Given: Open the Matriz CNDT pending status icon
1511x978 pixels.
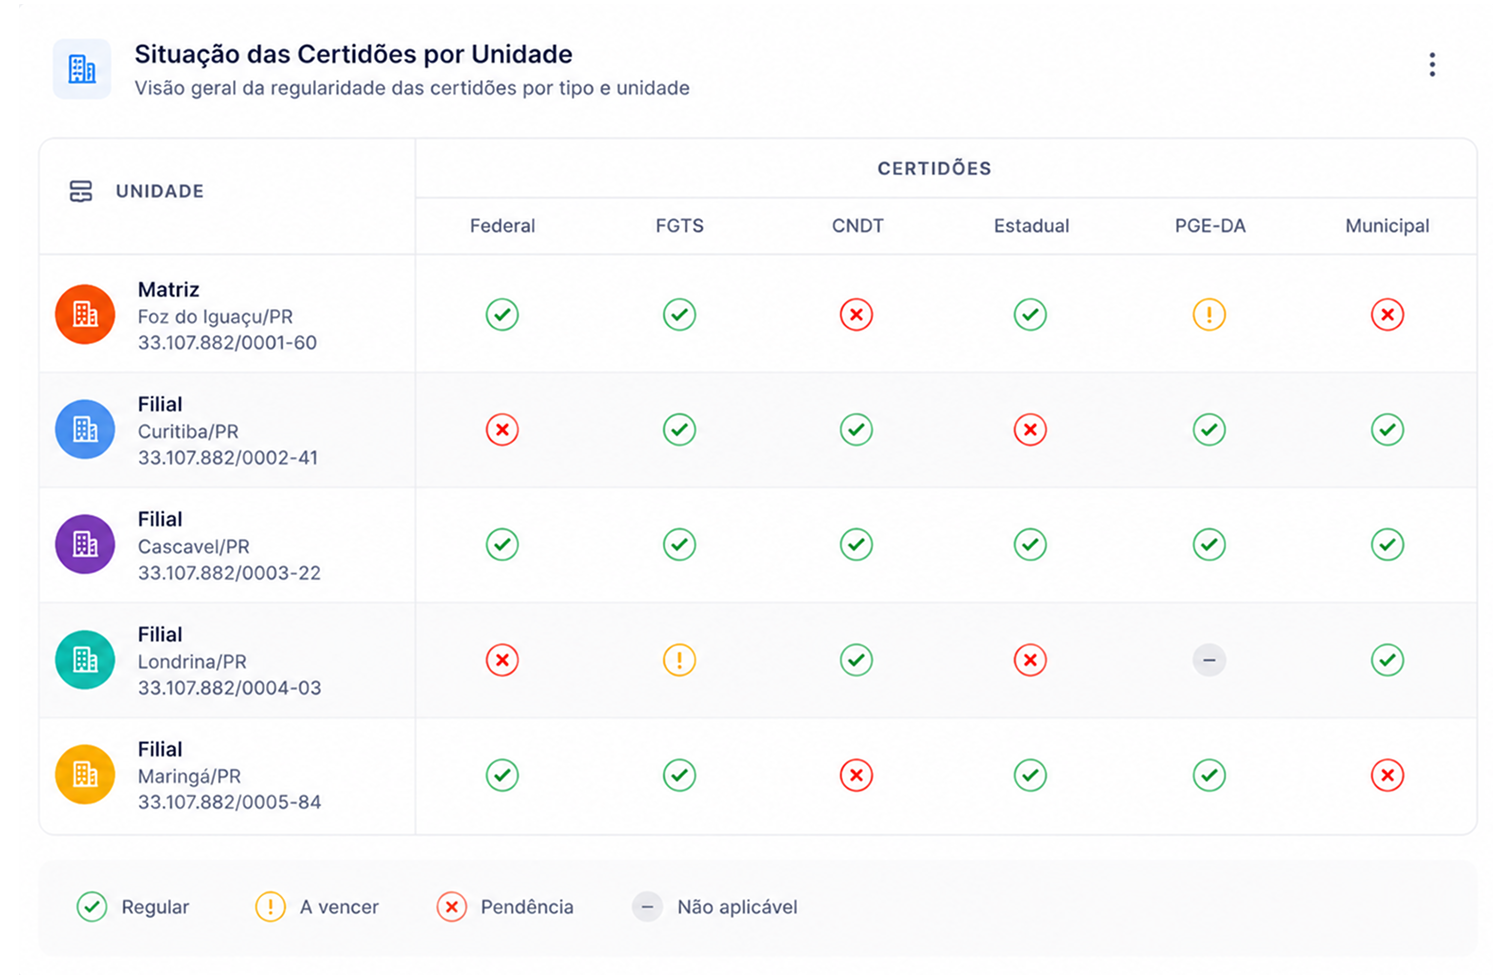Looking at the screenshot, I should pos(856,315).
